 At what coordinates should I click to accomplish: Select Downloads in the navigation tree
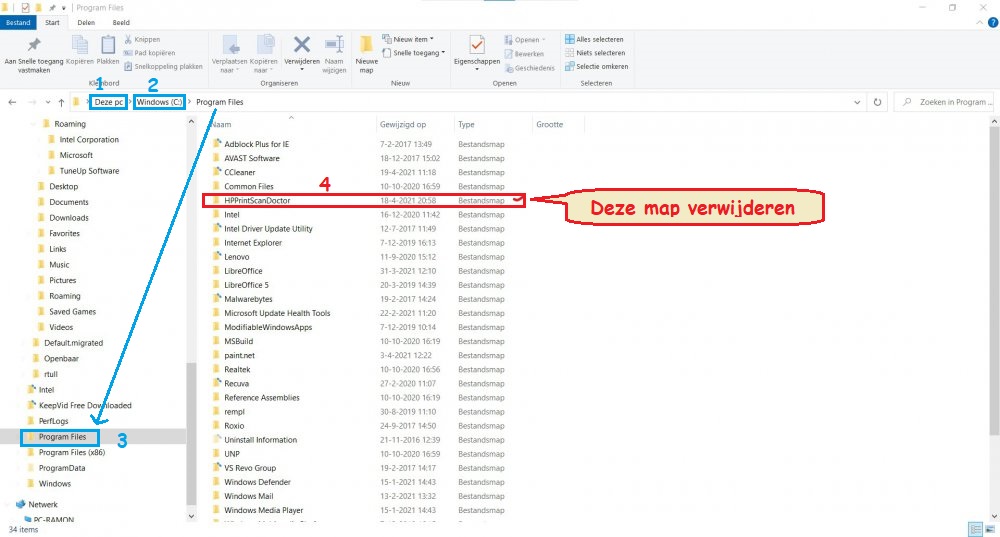(68, 217)
